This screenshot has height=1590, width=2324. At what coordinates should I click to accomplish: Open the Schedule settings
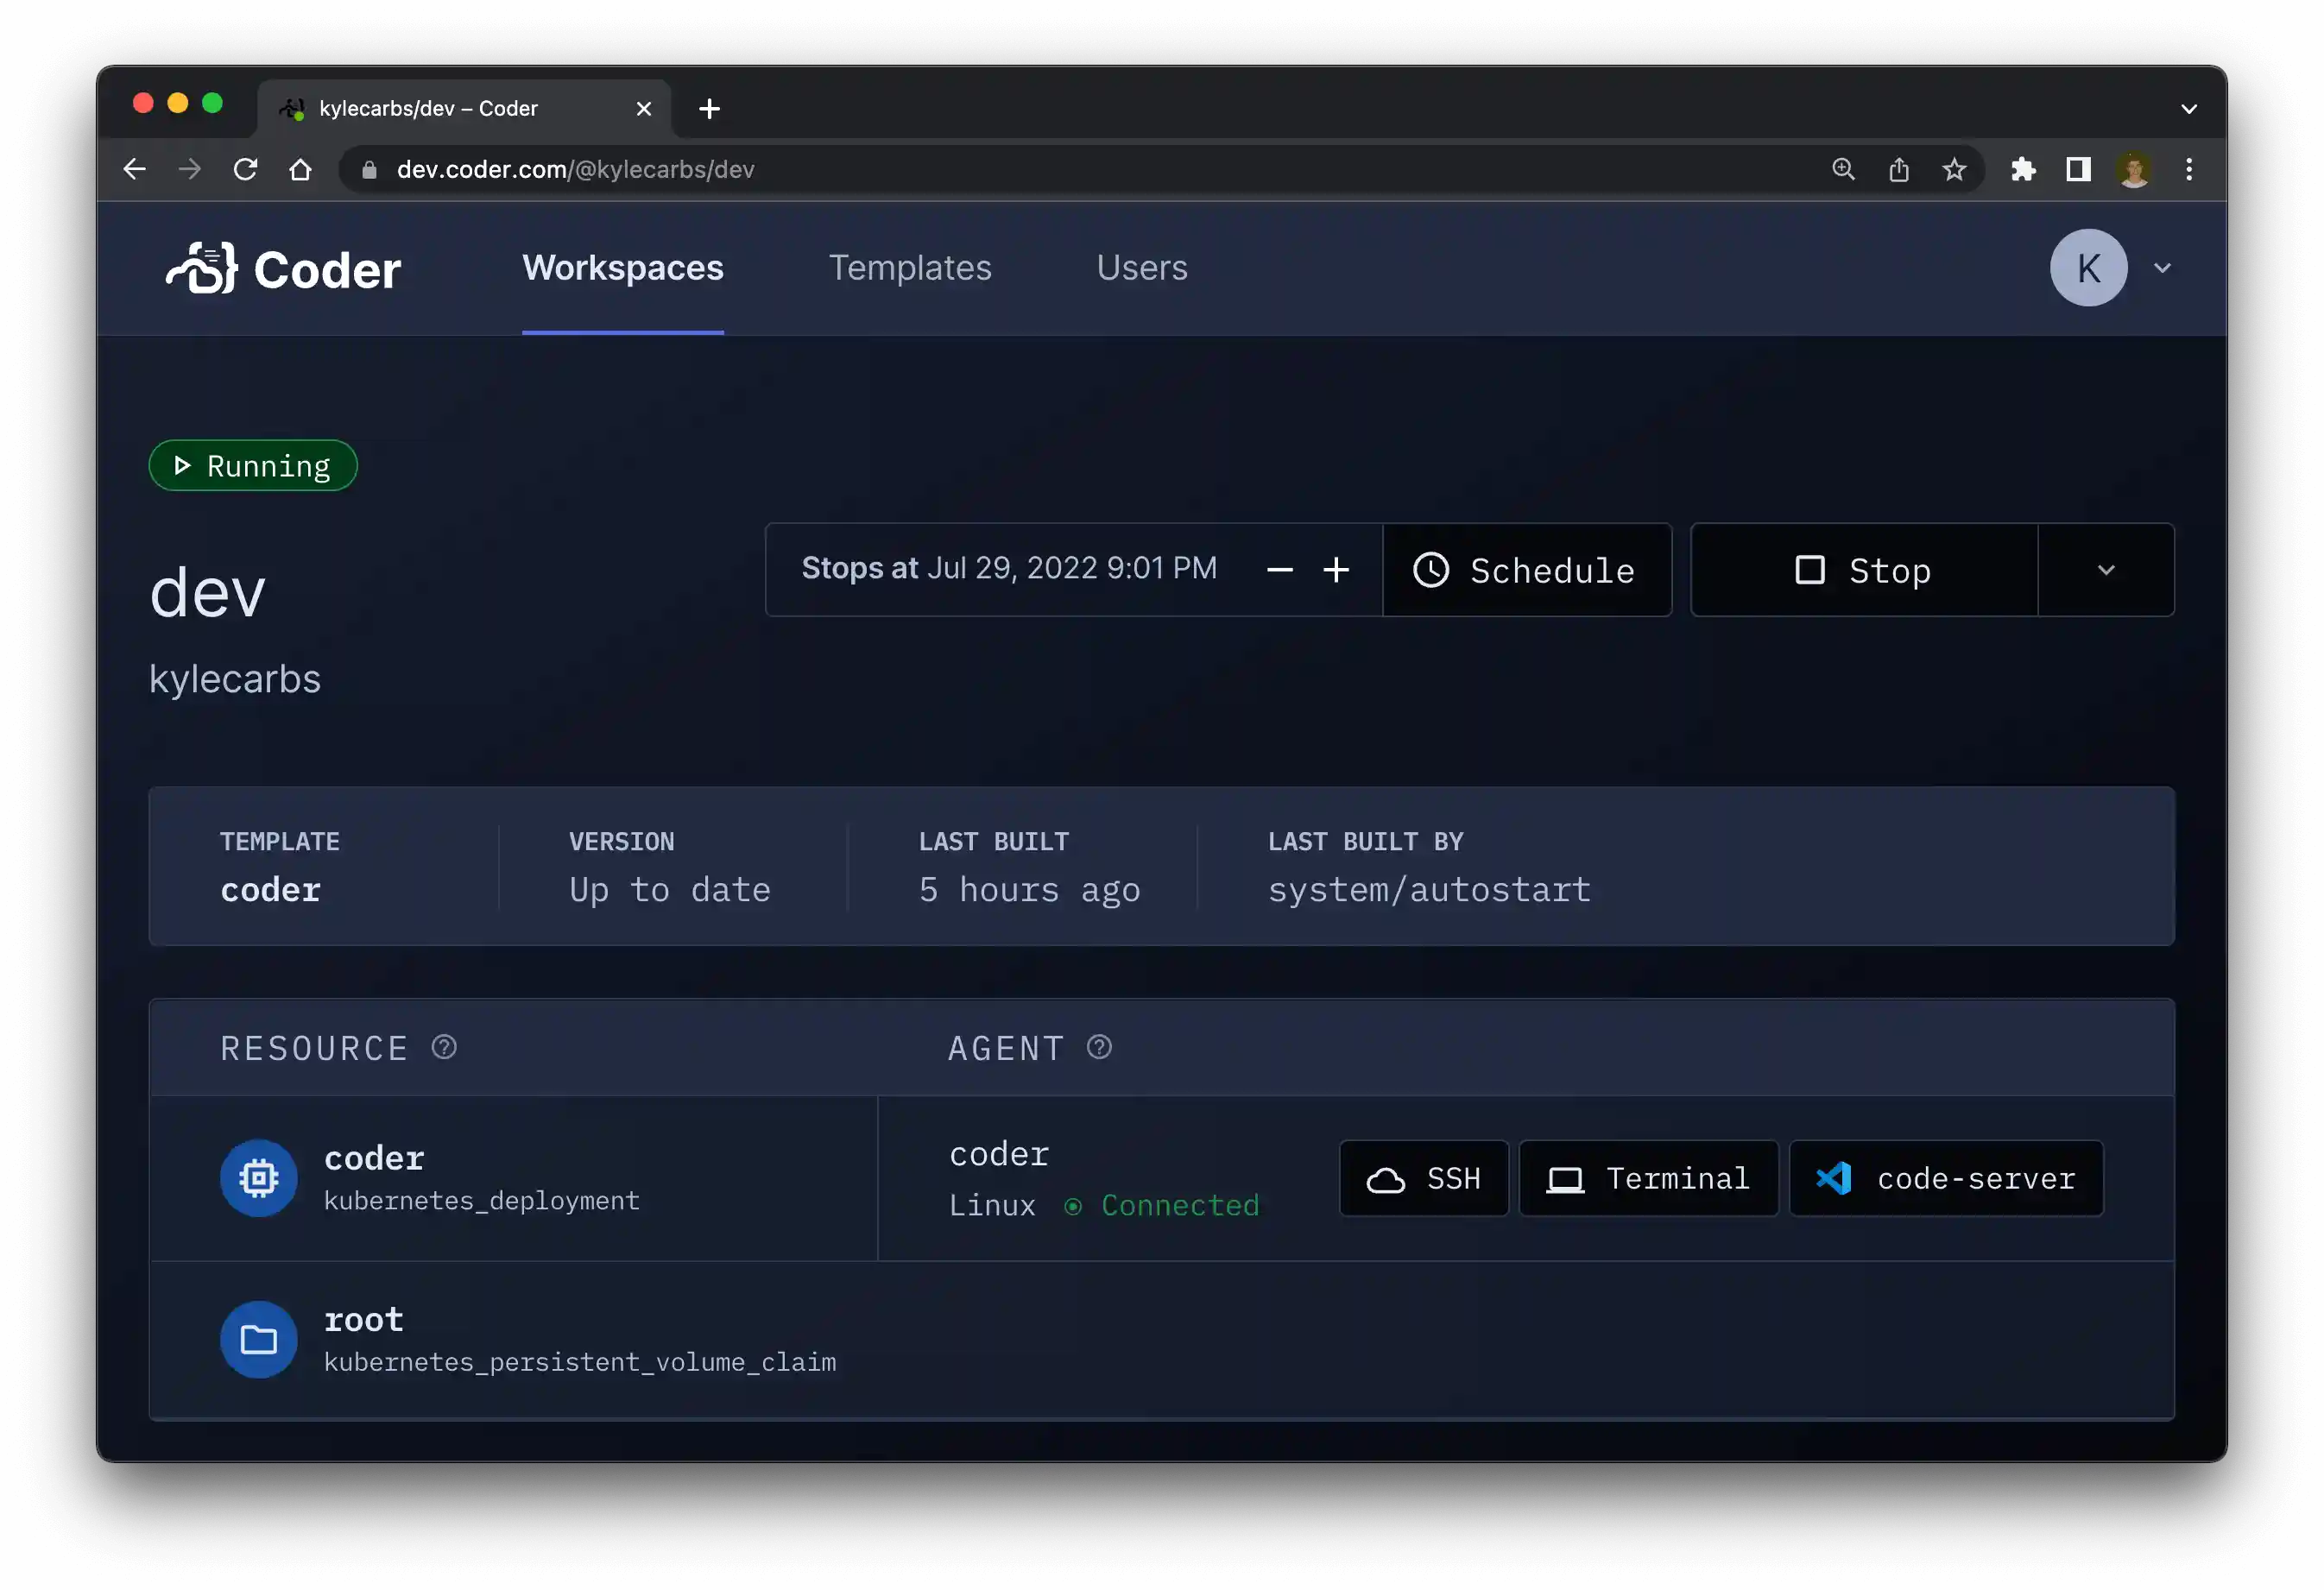tap(1526, 570)
